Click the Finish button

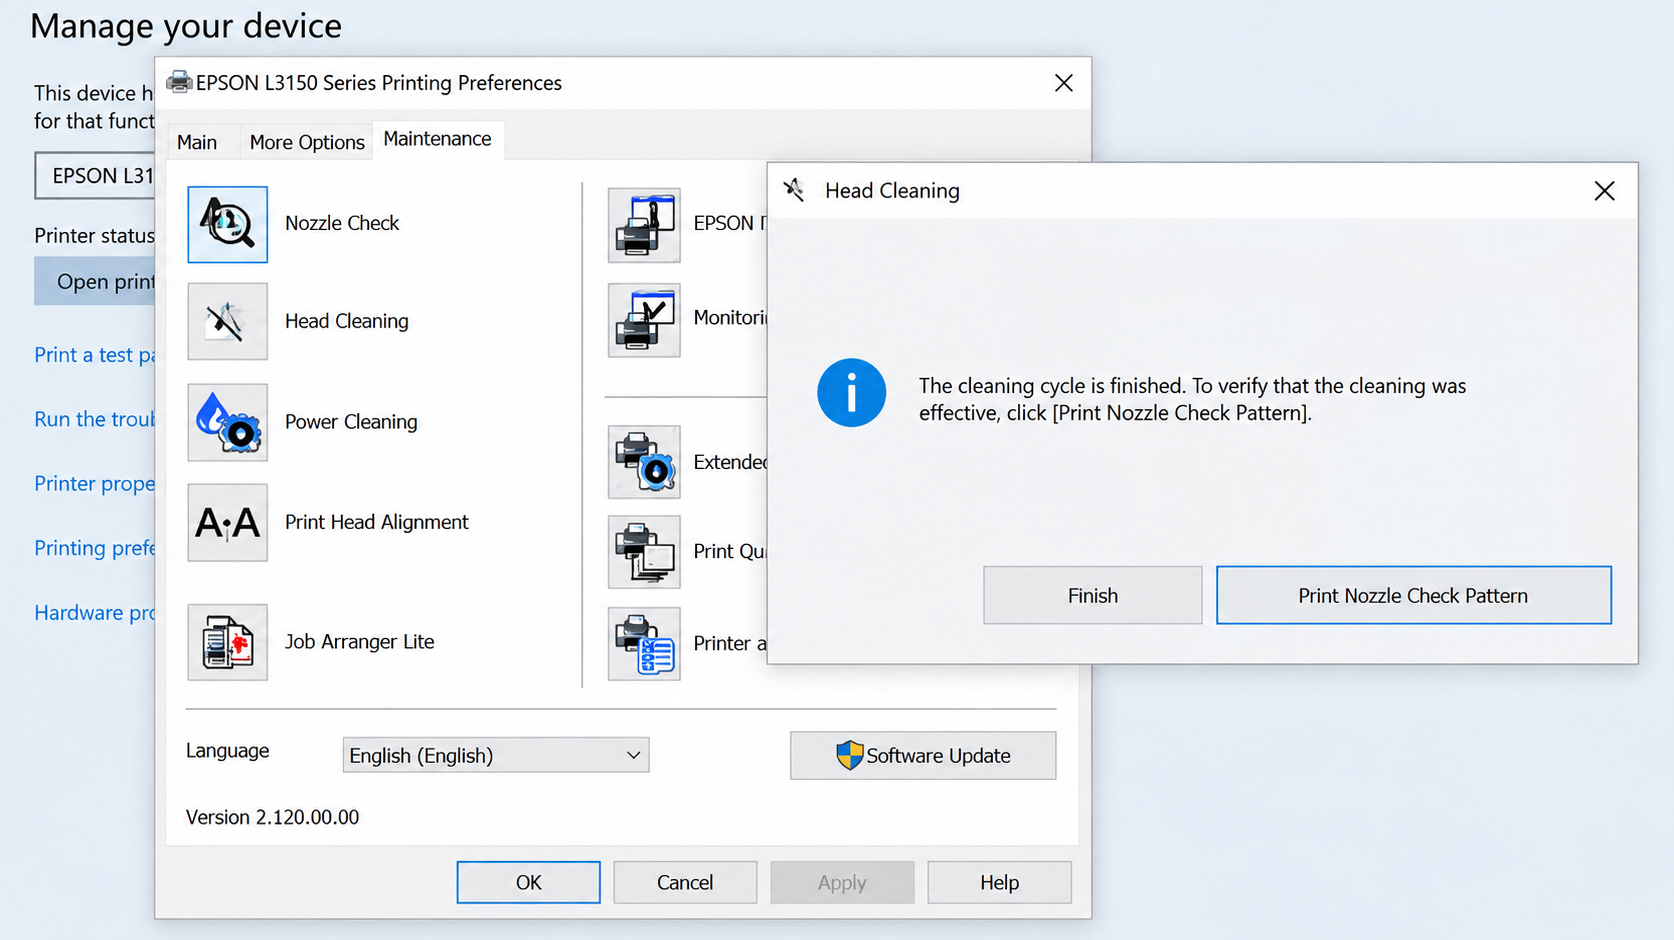click(x=1092, y=595)
